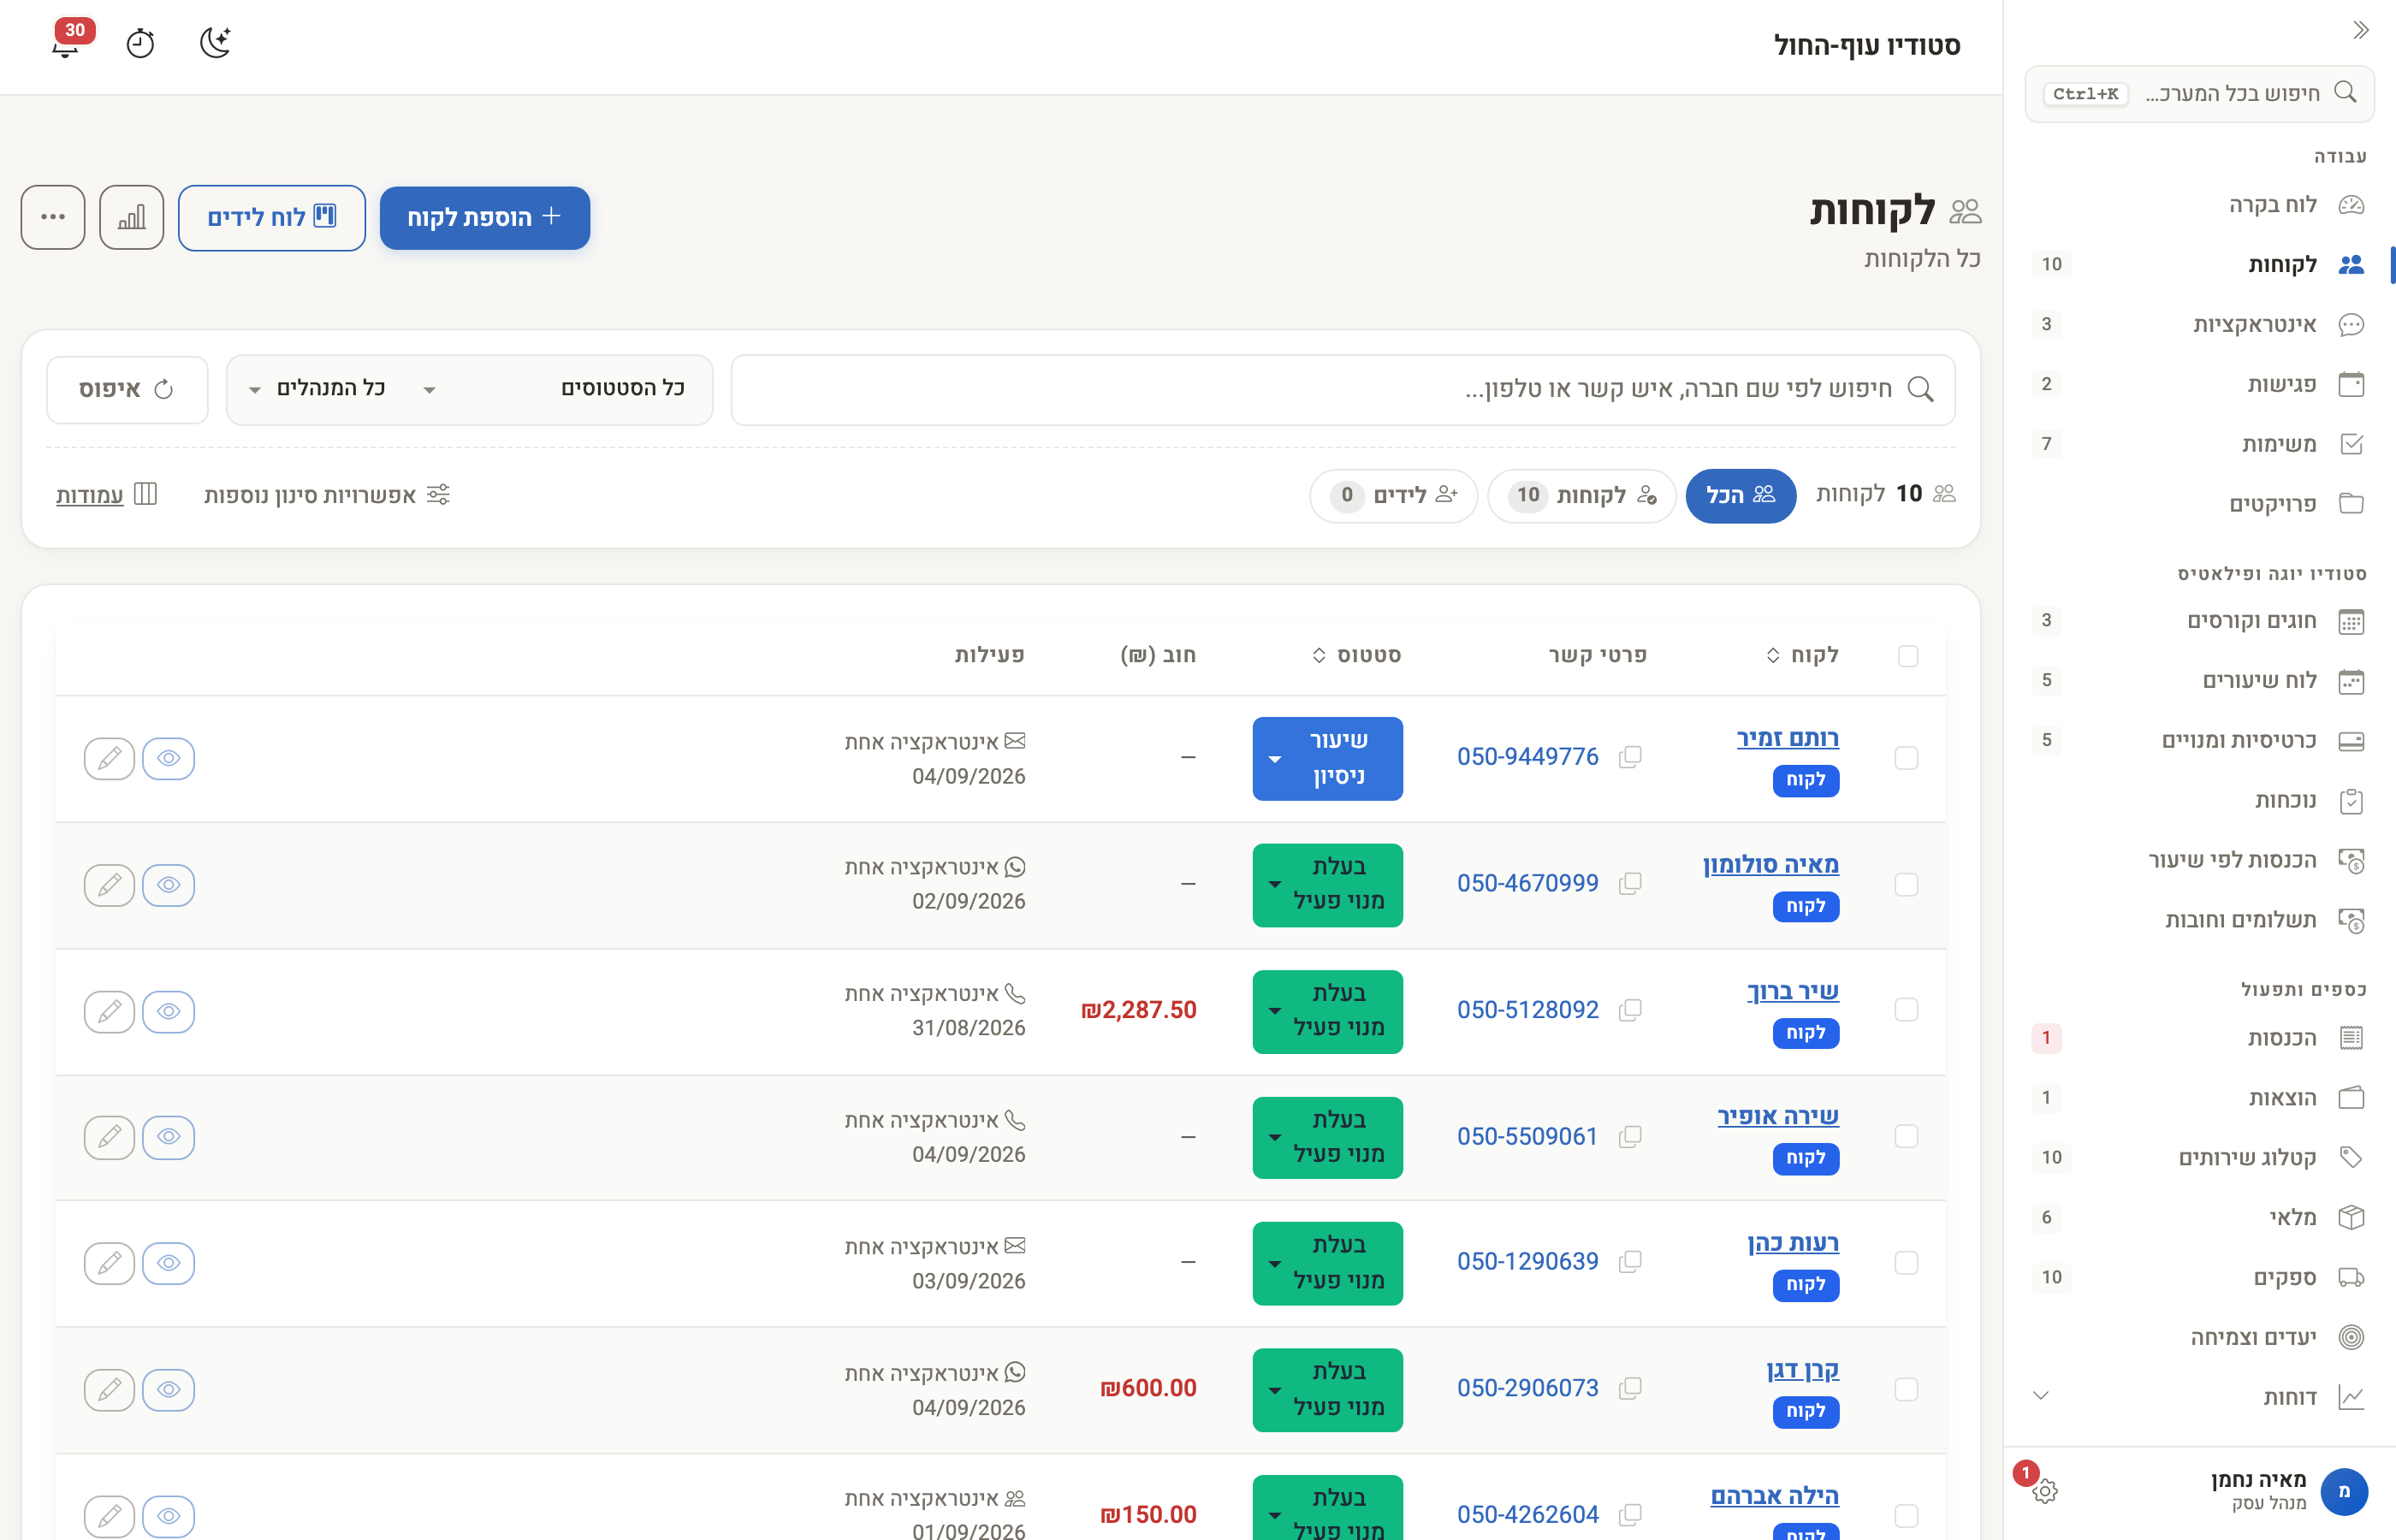Viewport: 2396px width, 1540px height.
Task: View שירה אופיר with eye icon
Action: [168, 1137]
